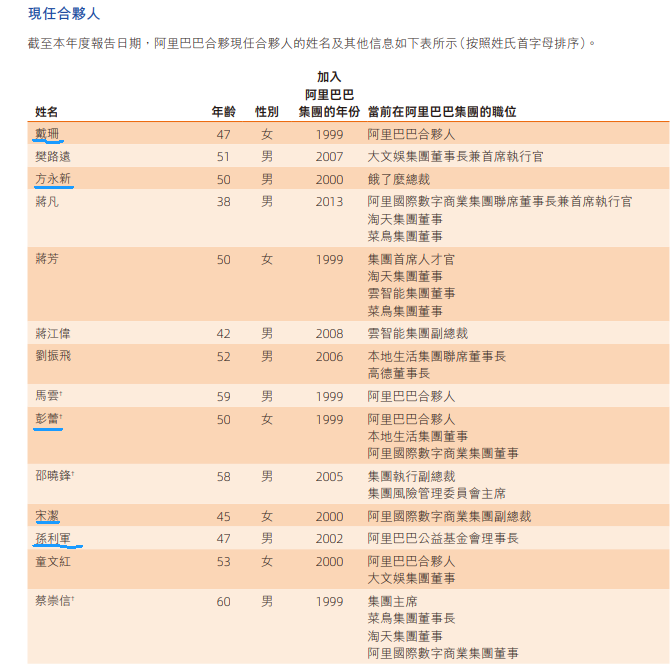
Task: Click the column header 性別
Action: coord(267,112)
